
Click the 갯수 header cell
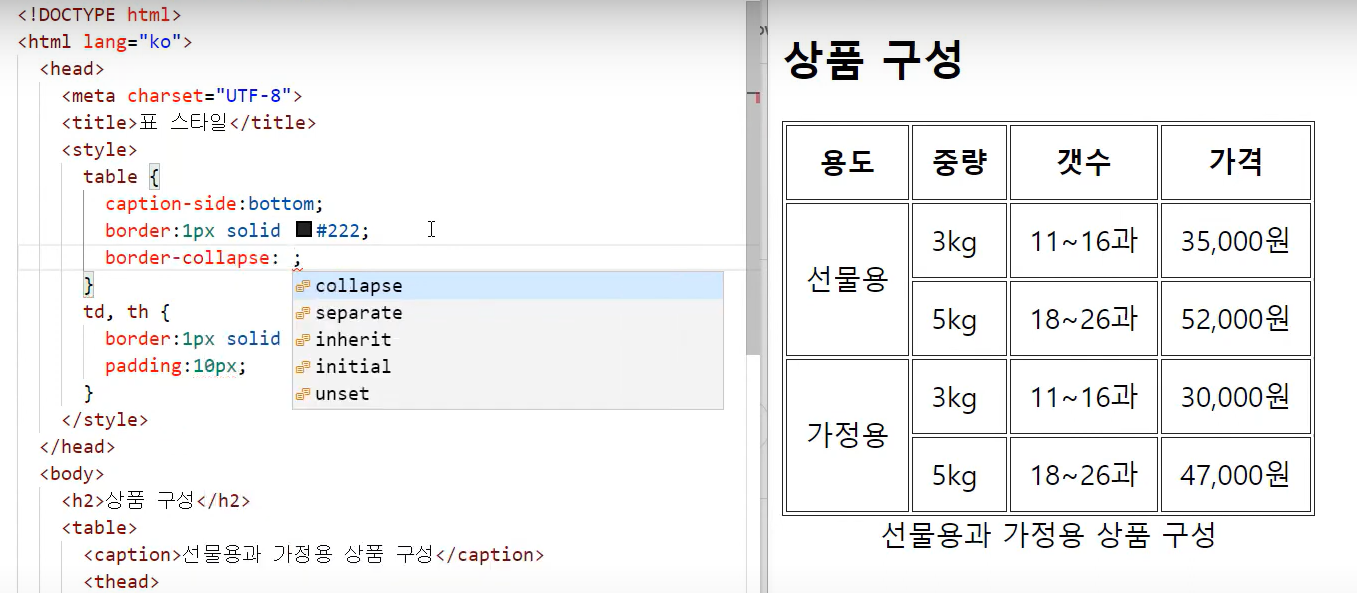point(1084,162)
